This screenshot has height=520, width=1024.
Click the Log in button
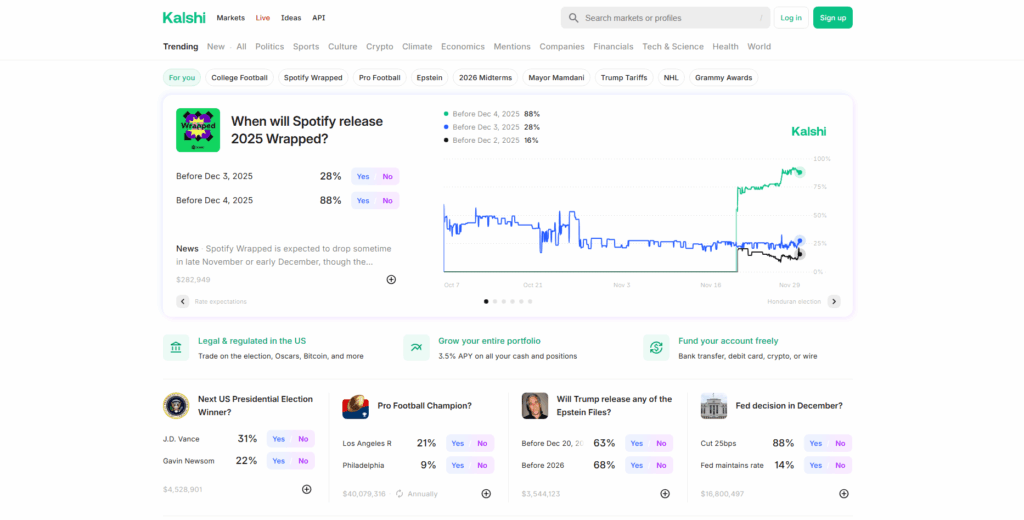tap(791, 18)
